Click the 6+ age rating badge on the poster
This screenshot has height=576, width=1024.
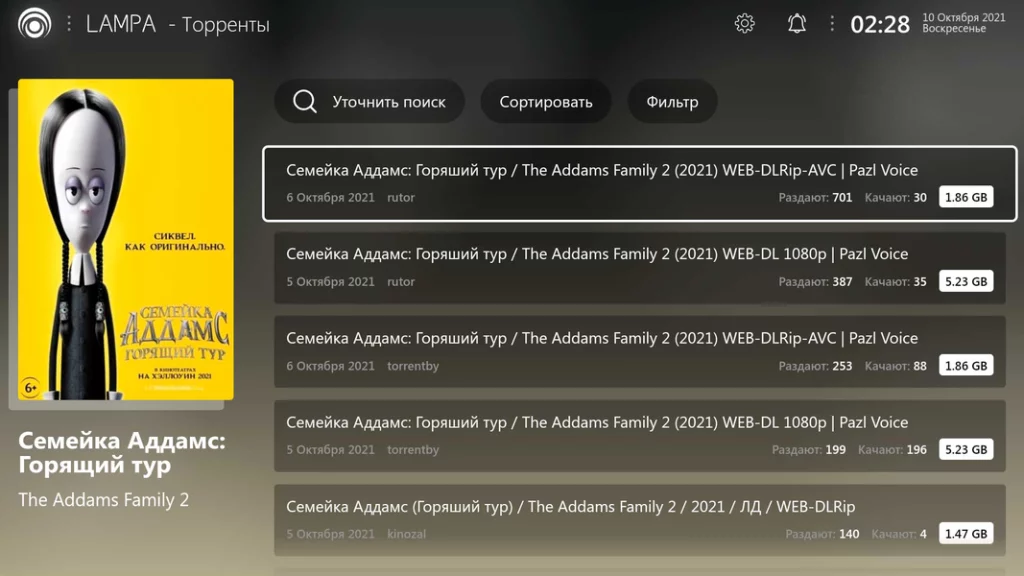click(x=30, y=387)
